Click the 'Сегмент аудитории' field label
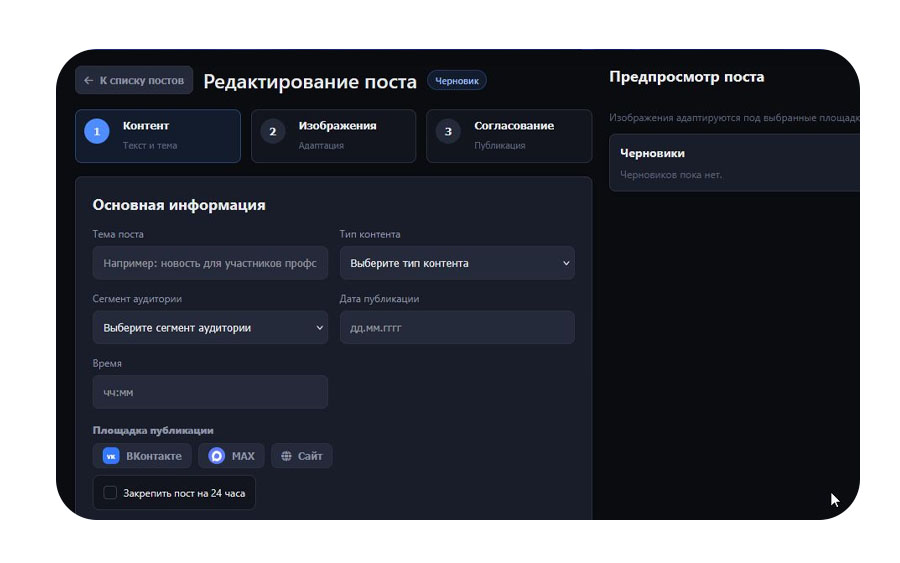The width and height of the screenshot is (900, 563). tap(137, 299)
